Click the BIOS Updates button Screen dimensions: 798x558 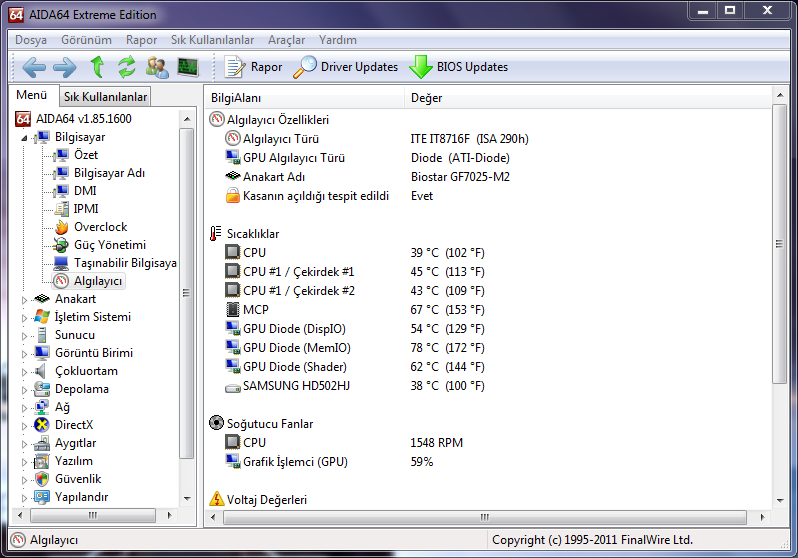(x=459, y=67)
